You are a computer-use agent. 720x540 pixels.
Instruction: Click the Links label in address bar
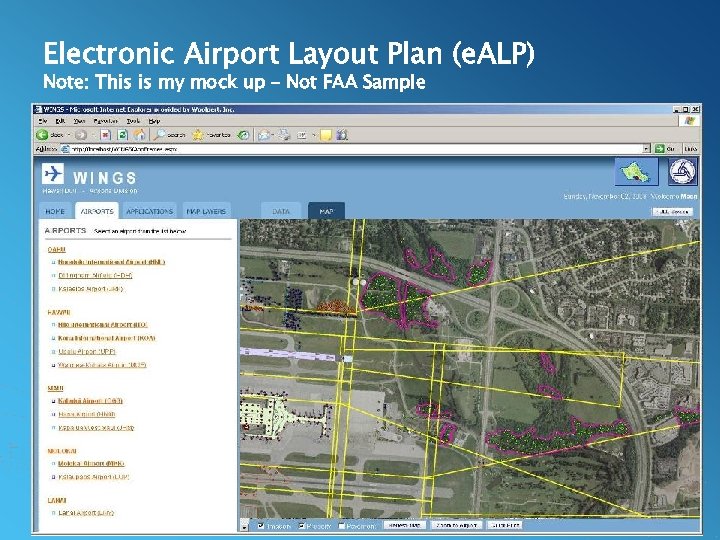click(x=690, y=148)
